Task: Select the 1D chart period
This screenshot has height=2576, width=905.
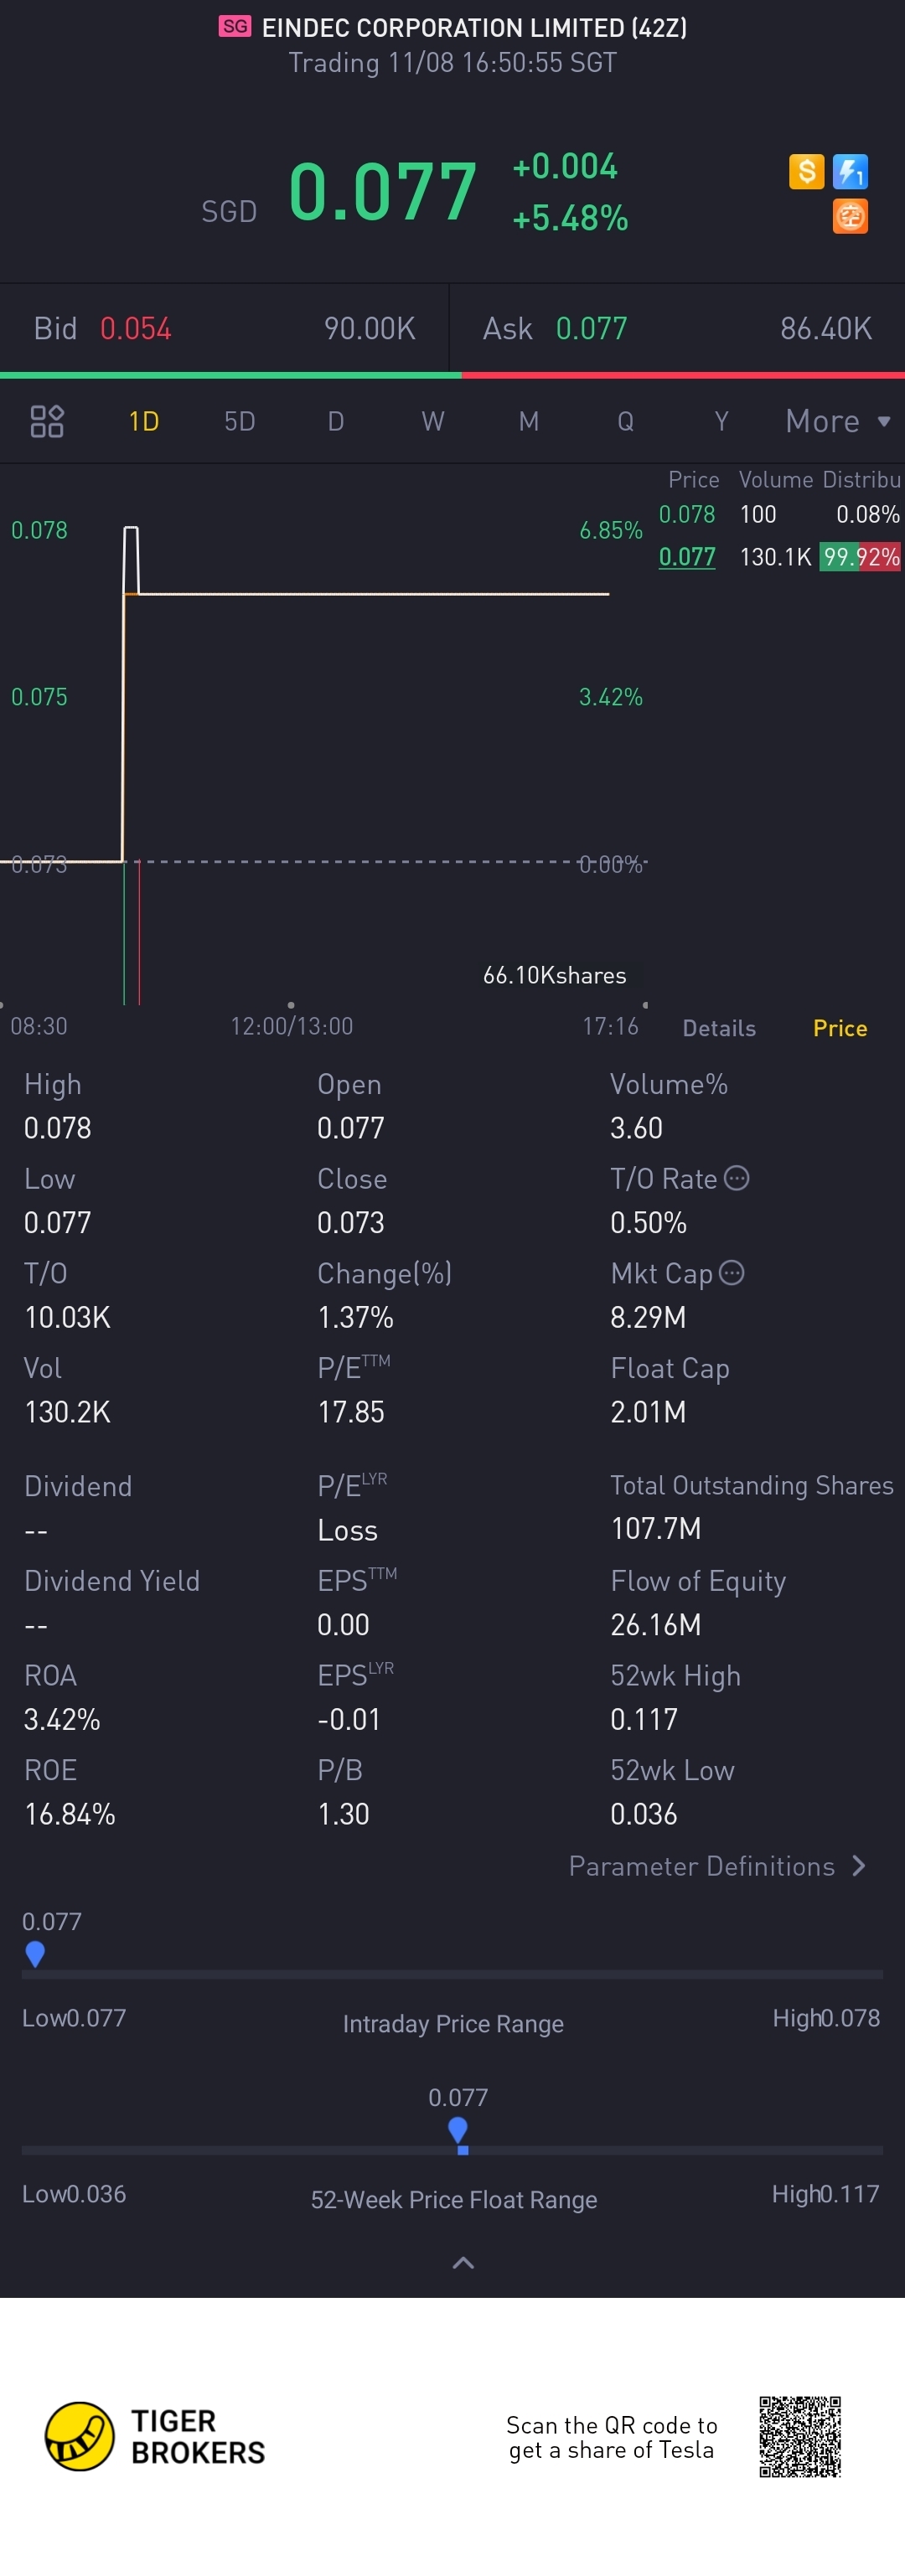Action: click(x=144, y=421)
